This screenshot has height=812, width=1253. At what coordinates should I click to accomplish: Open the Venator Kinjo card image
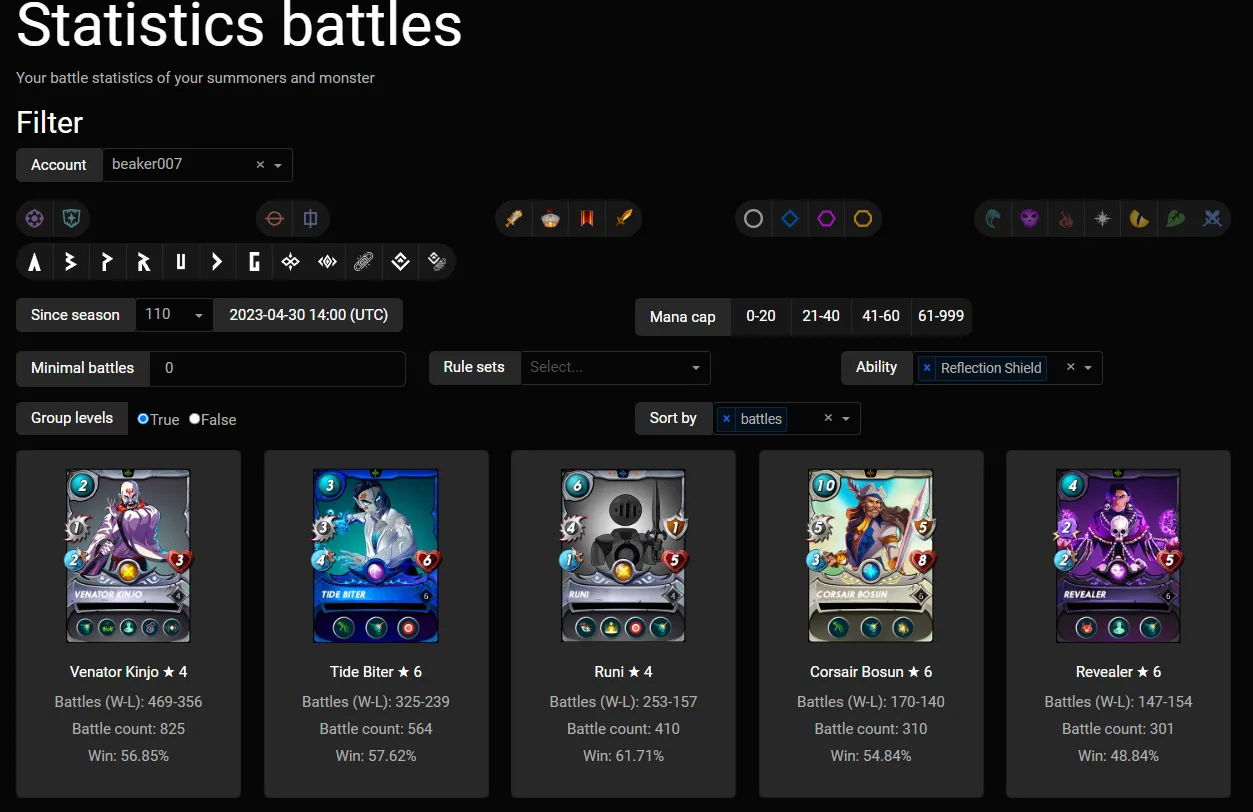pyautogui.click(x=129, y=556)
